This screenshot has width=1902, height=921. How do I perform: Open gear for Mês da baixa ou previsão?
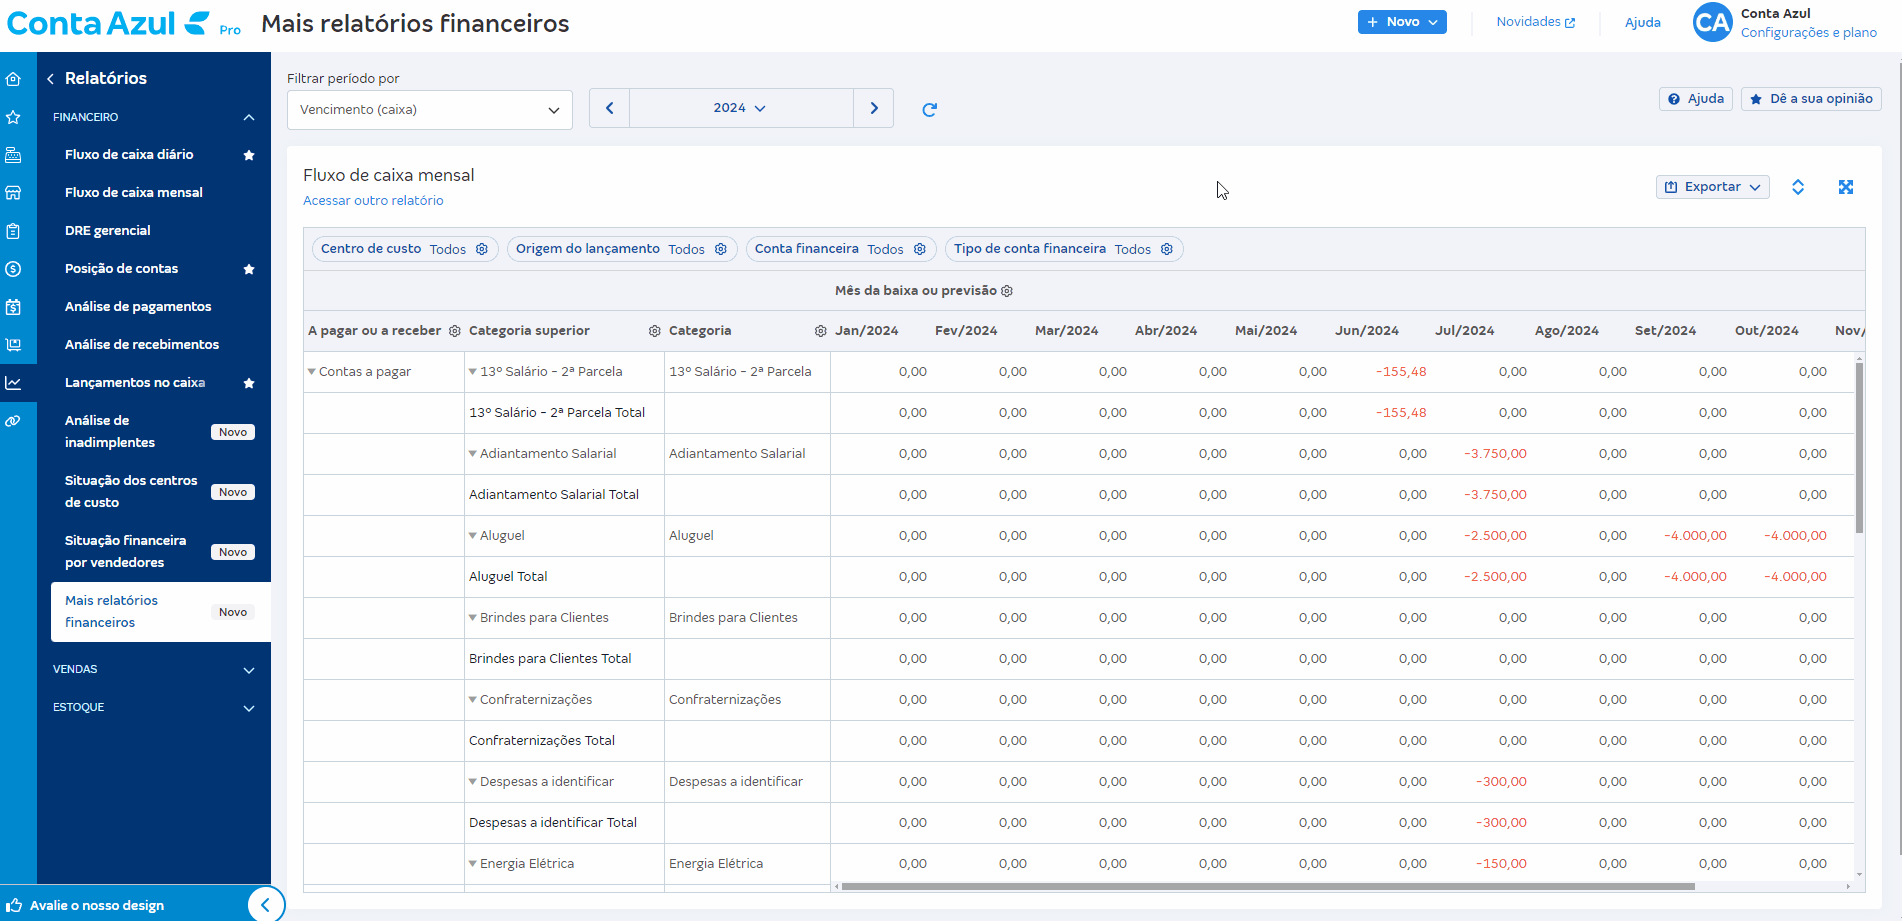tap(1007, 291)
